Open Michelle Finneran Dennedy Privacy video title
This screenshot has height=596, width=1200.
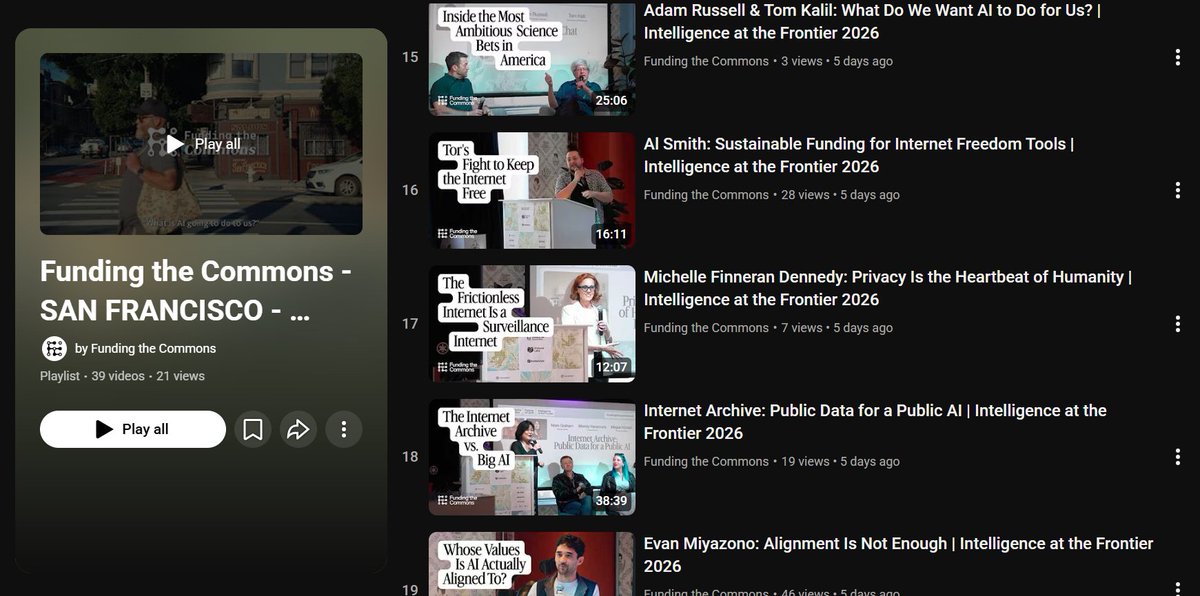[888, 288]
